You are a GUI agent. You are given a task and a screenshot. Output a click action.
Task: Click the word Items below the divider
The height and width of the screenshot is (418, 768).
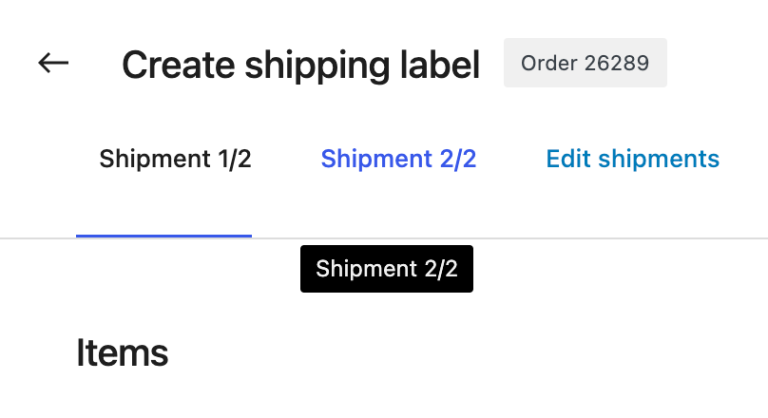(122, 353)
